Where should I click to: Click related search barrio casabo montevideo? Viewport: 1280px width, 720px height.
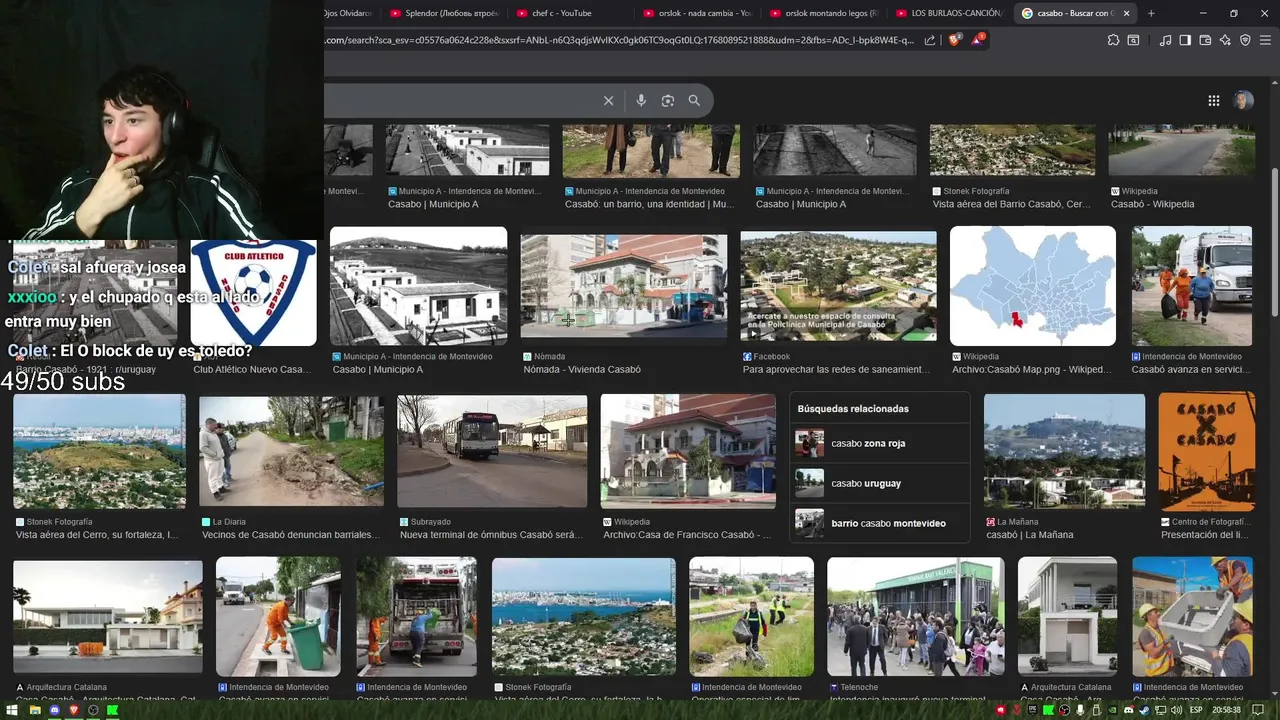click(880, 523)
